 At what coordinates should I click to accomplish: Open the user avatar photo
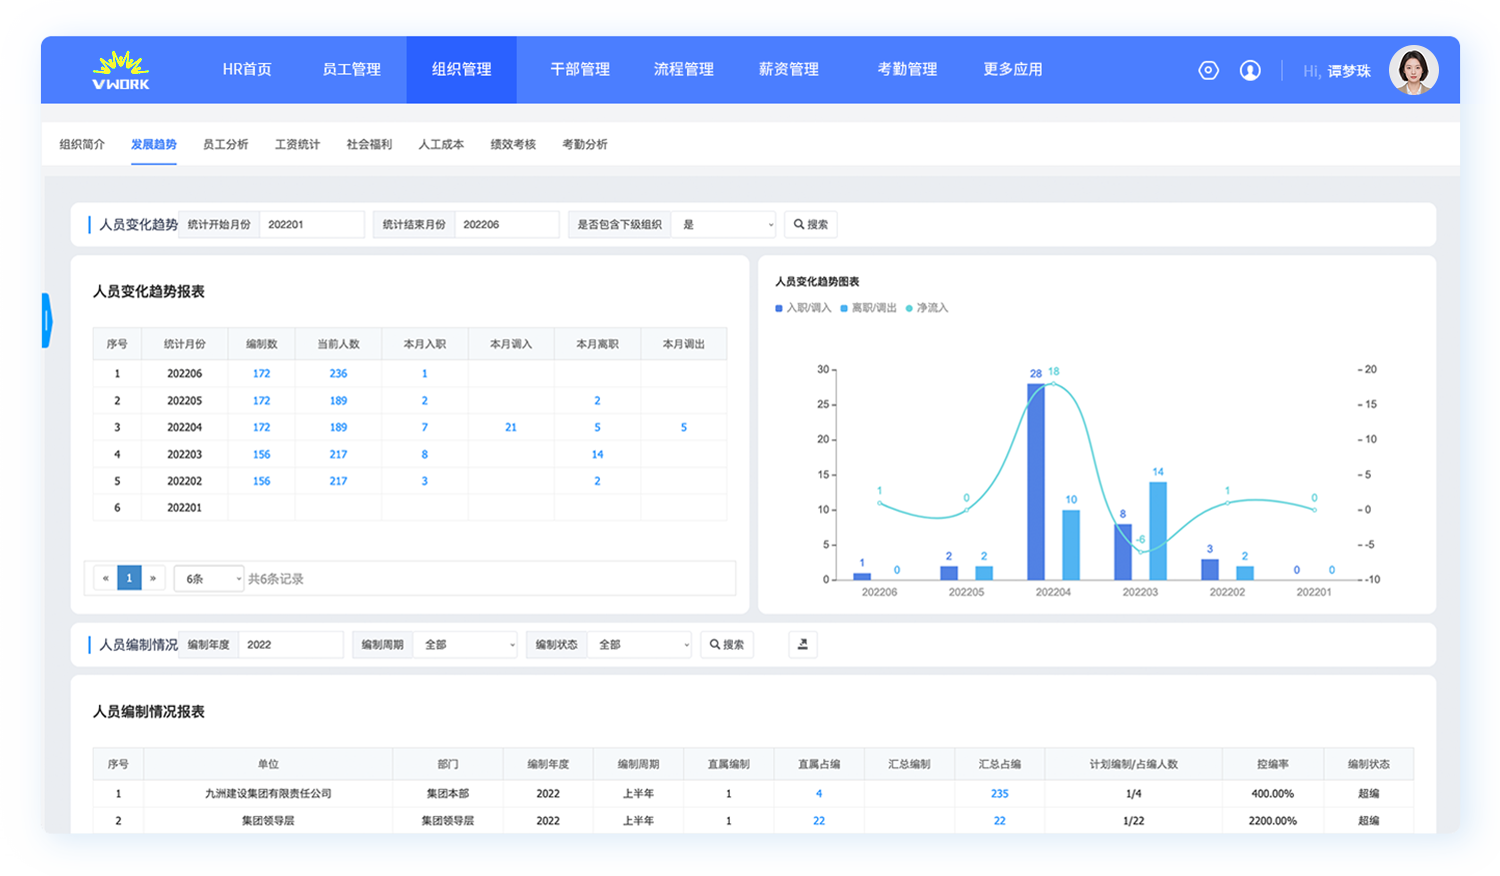click(x=1413, y=70)
